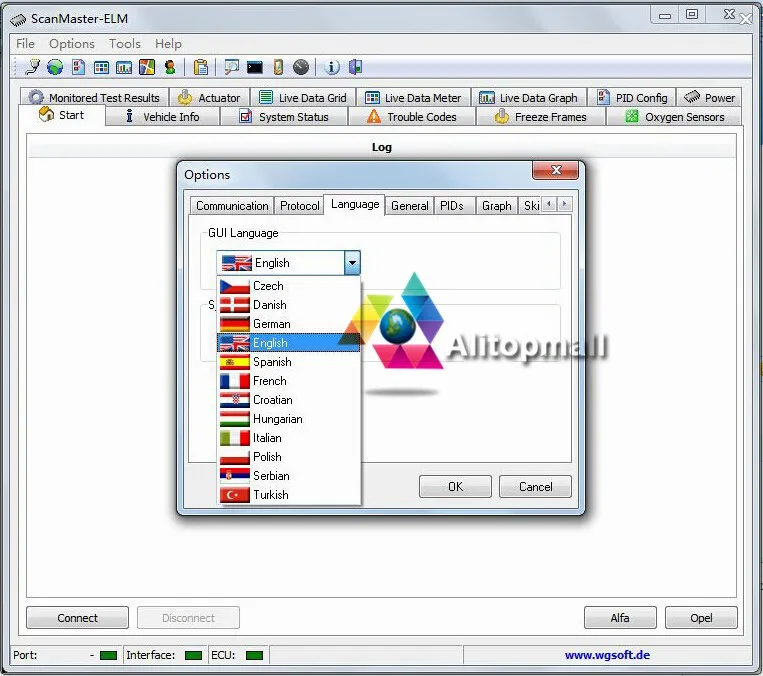Switch to Monitored Test Results tab
This screenshot has width=763, height=676.
tap(94, 97)
